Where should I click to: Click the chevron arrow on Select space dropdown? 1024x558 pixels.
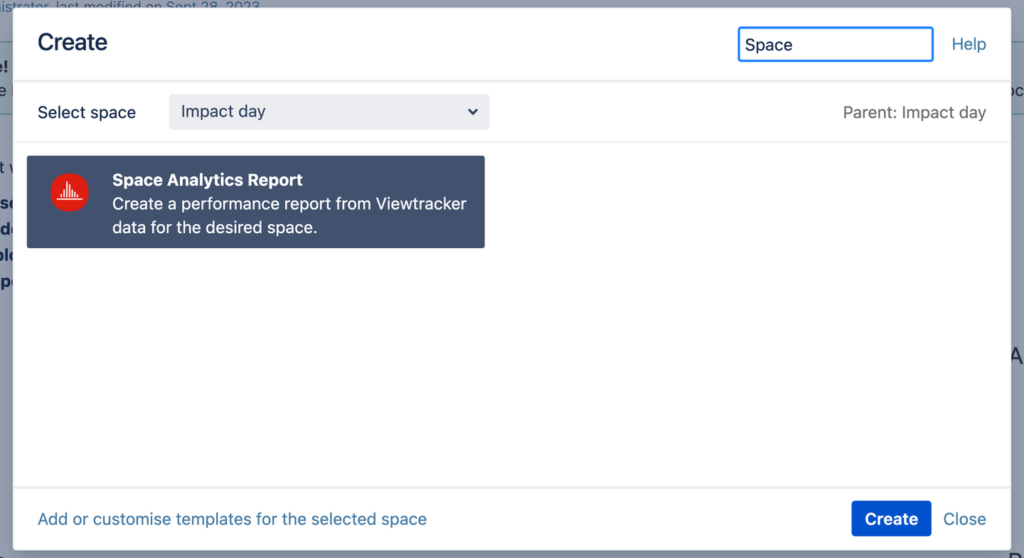[473, 112]
